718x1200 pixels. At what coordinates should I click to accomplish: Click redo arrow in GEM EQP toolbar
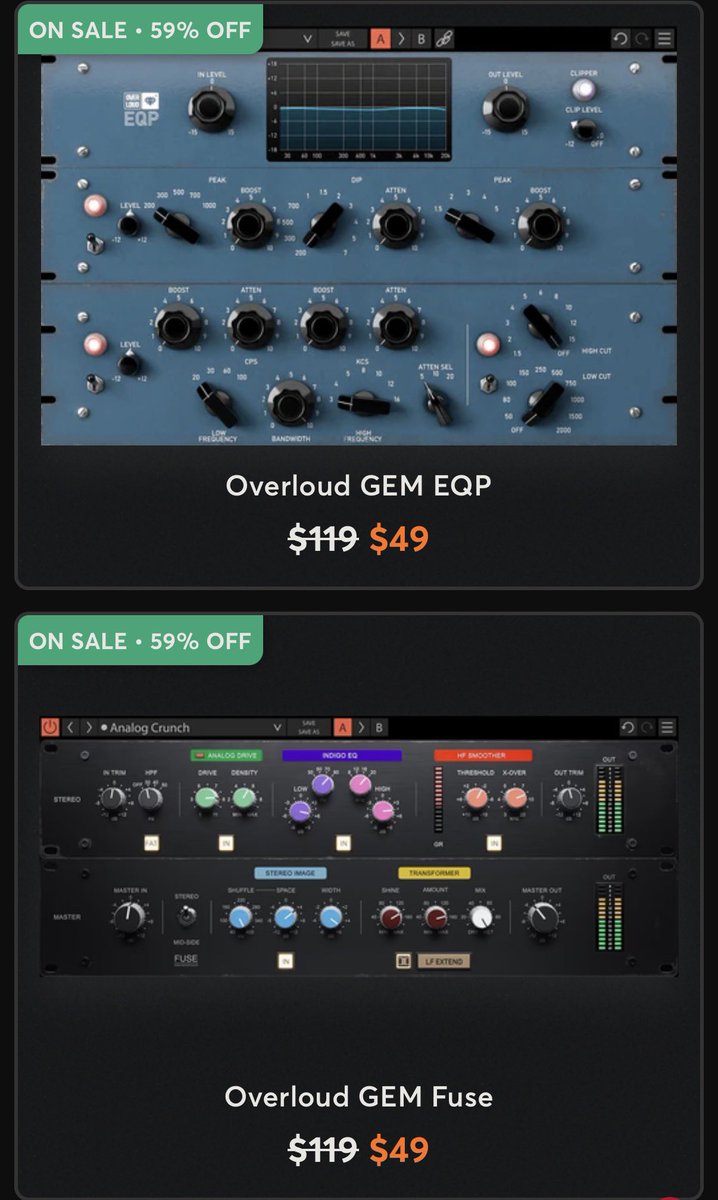tap(643, 39)
